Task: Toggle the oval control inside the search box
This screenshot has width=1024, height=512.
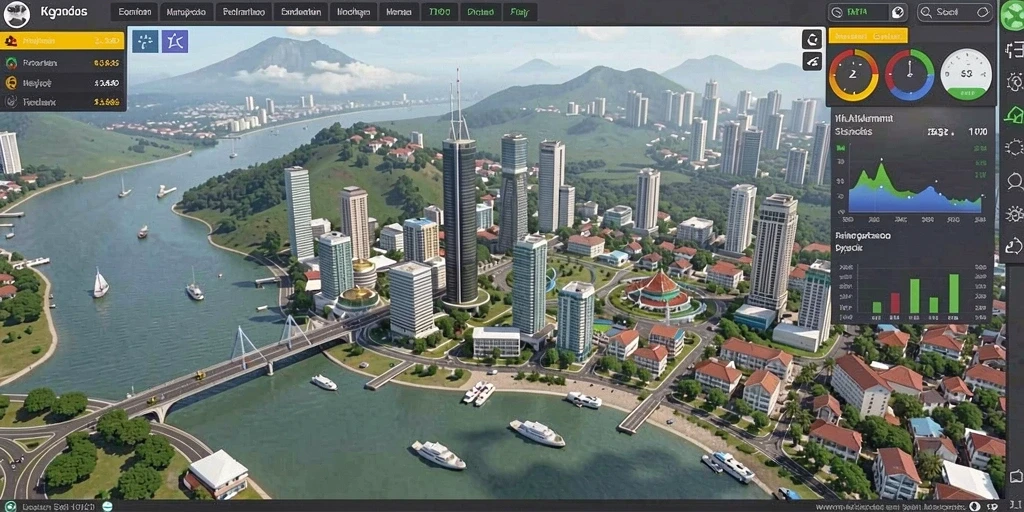Action: (984, 12)
